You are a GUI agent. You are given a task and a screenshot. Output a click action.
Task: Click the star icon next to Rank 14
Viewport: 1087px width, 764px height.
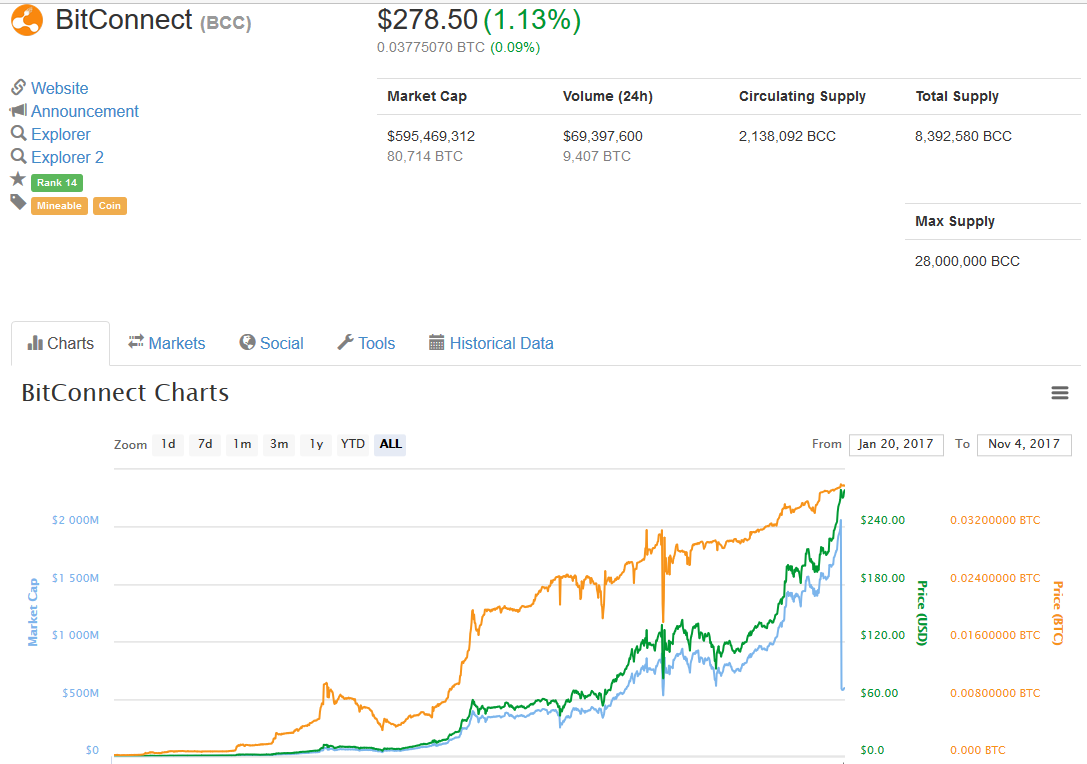(x=18, y=180)
